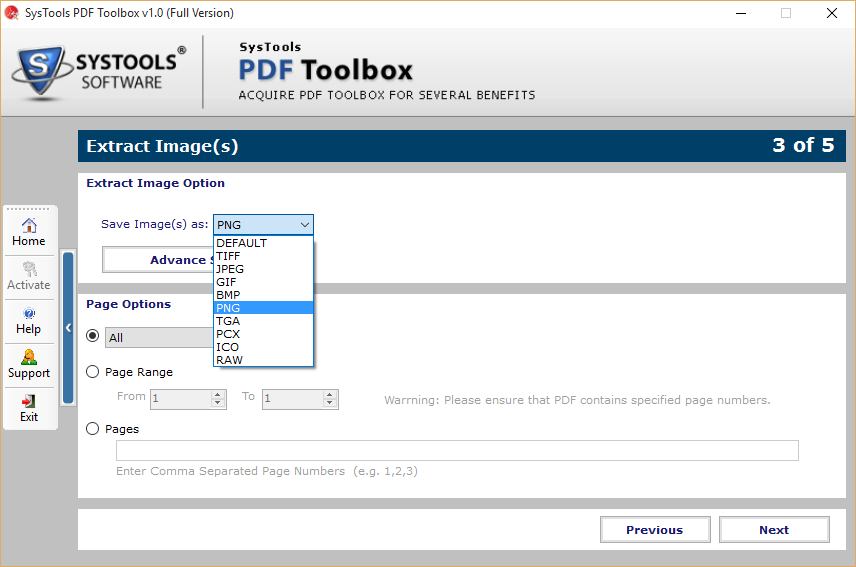This screenshot has width=856, height=567.
Task: Choose PCX from the format list
Action: (x=263, y=334)
